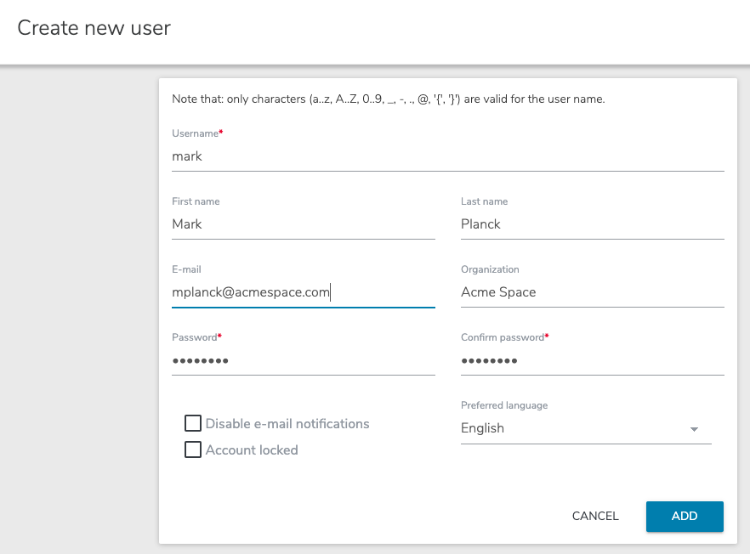Click the E-mail label text
The height and width of the screenshot is (554, 750).
click(186, 269)
